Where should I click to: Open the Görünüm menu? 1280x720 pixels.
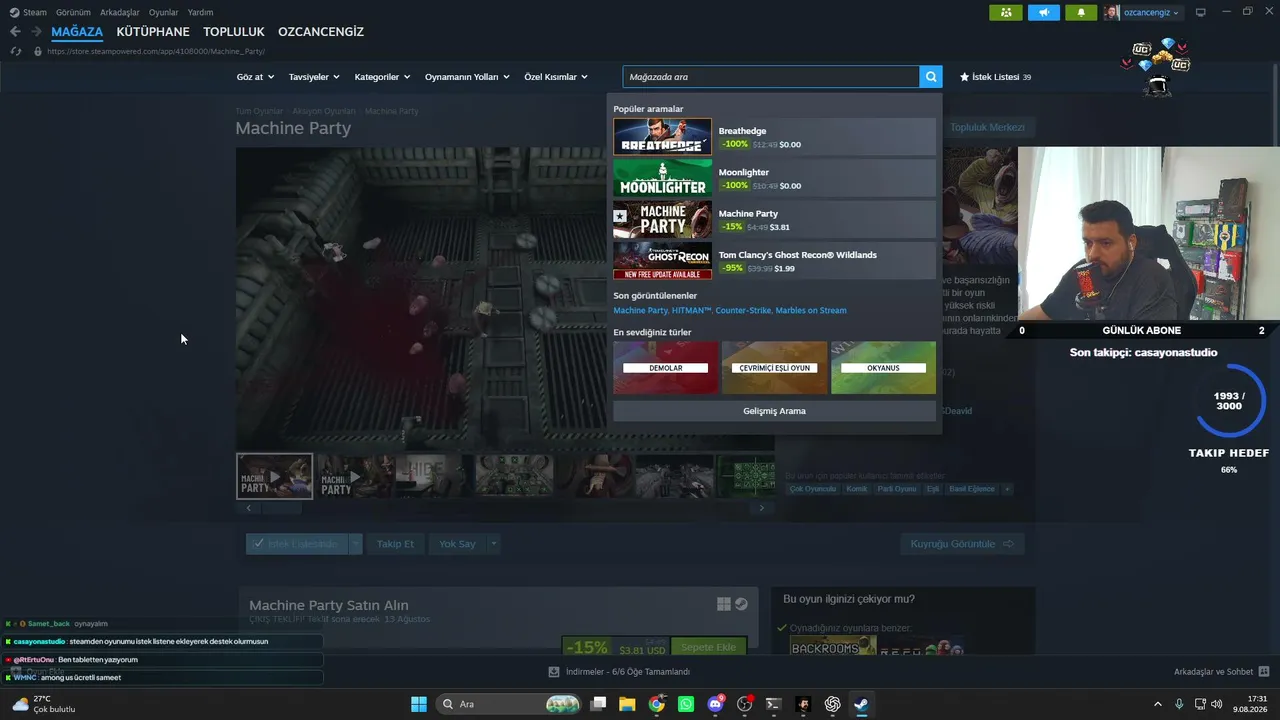point(73,12)
